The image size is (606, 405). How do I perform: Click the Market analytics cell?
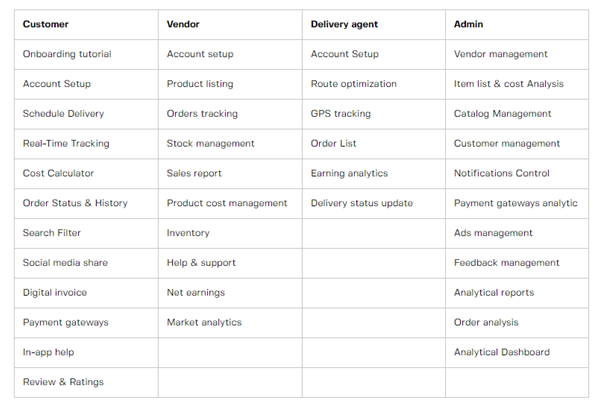click(204, 323)
